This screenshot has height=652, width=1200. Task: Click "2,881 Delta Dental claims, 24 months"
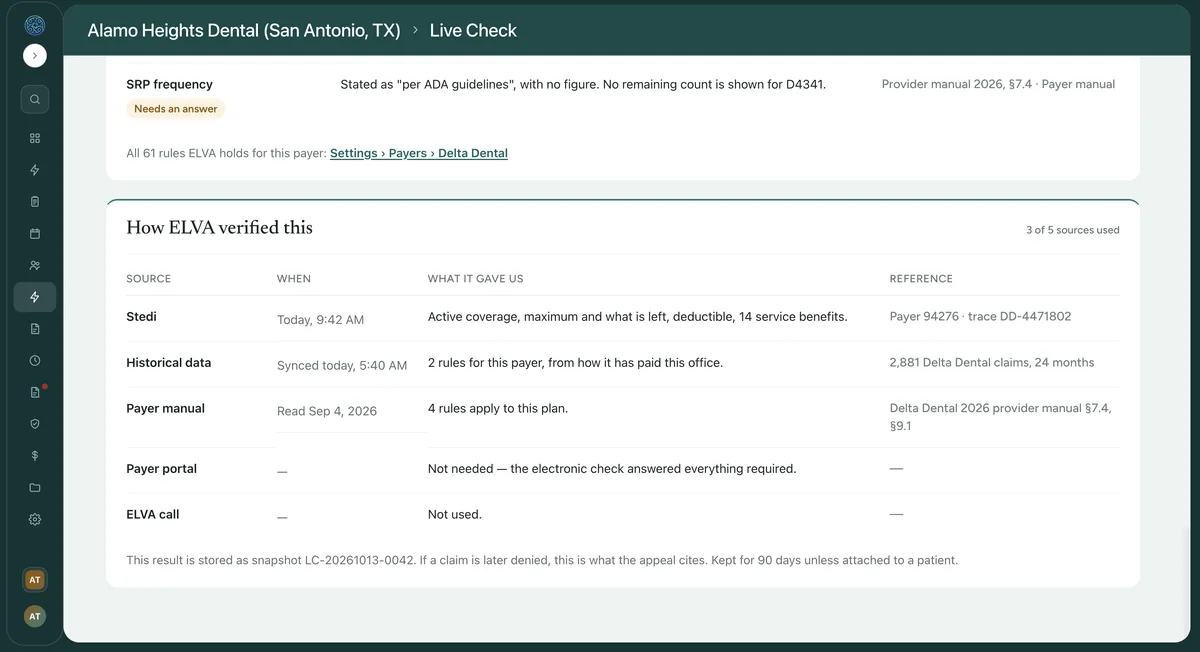pyautogui.click(x=992, y=362)
